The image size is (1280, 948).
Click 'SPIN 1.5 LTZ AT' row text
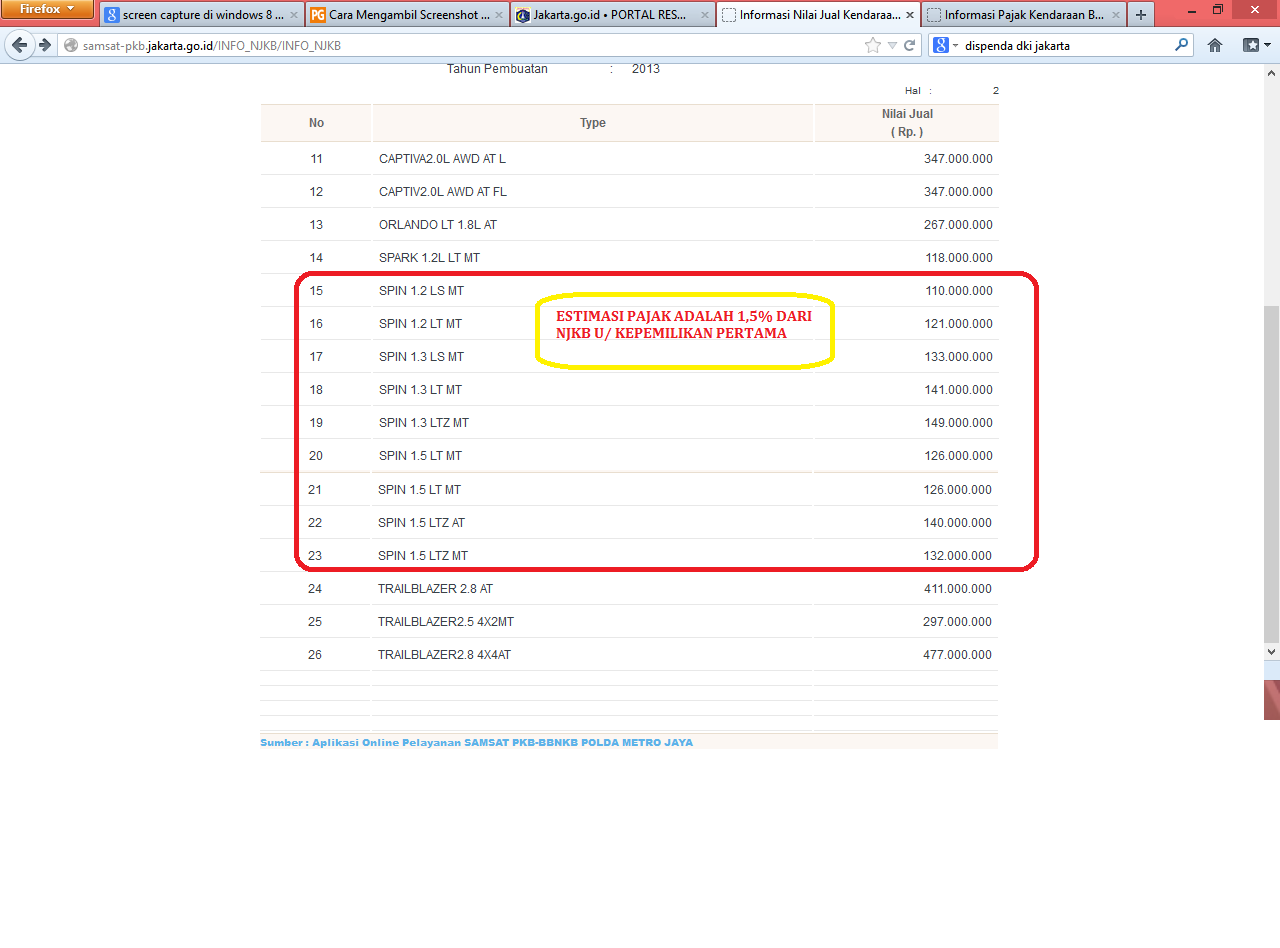pyautogui.click(x=421, y=523)
